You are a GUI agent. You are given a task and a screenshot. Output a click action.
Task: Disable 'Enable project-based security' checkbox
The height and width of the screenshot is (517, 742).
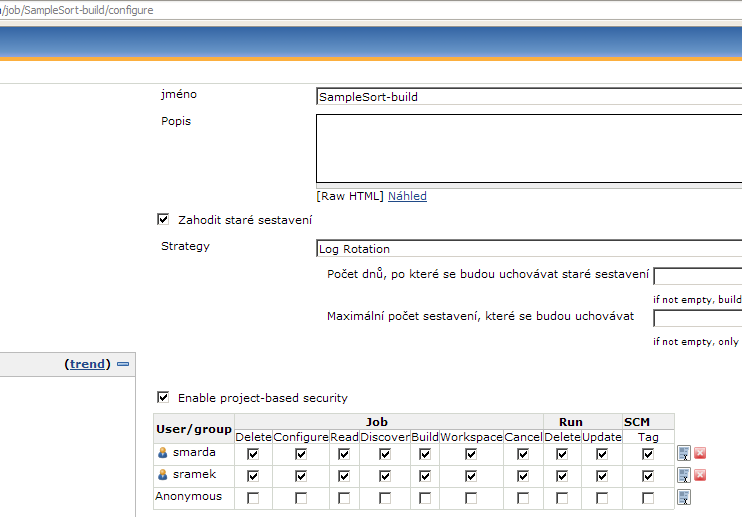163,397
